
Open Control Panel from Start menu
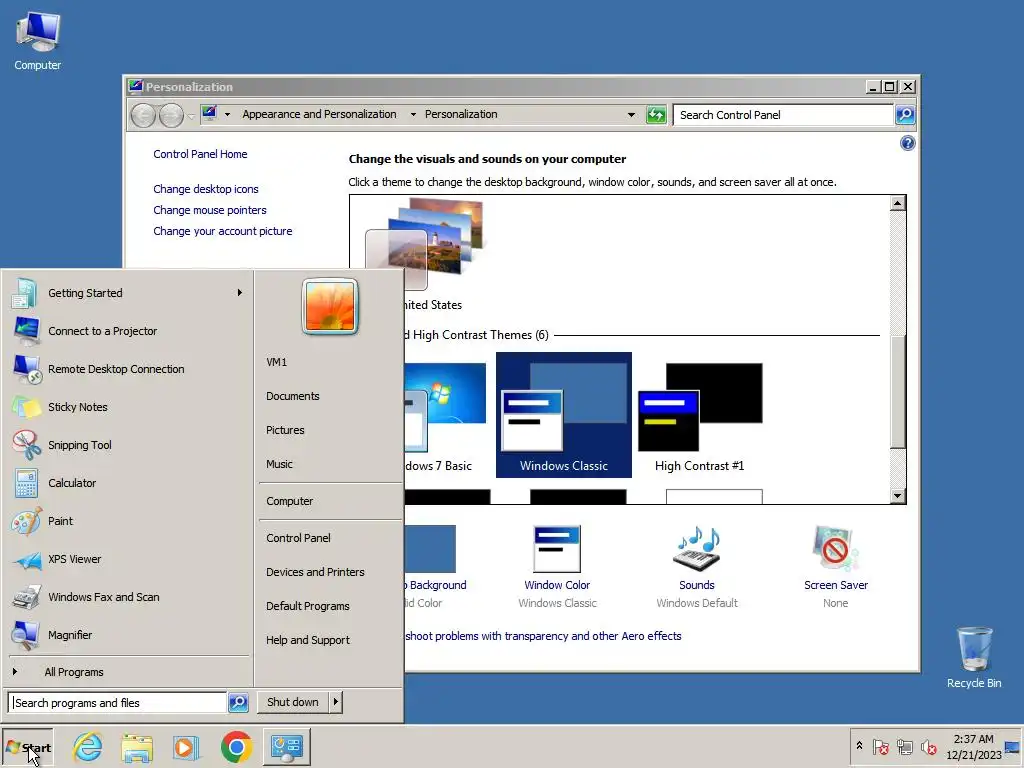[x=298, y=538]
